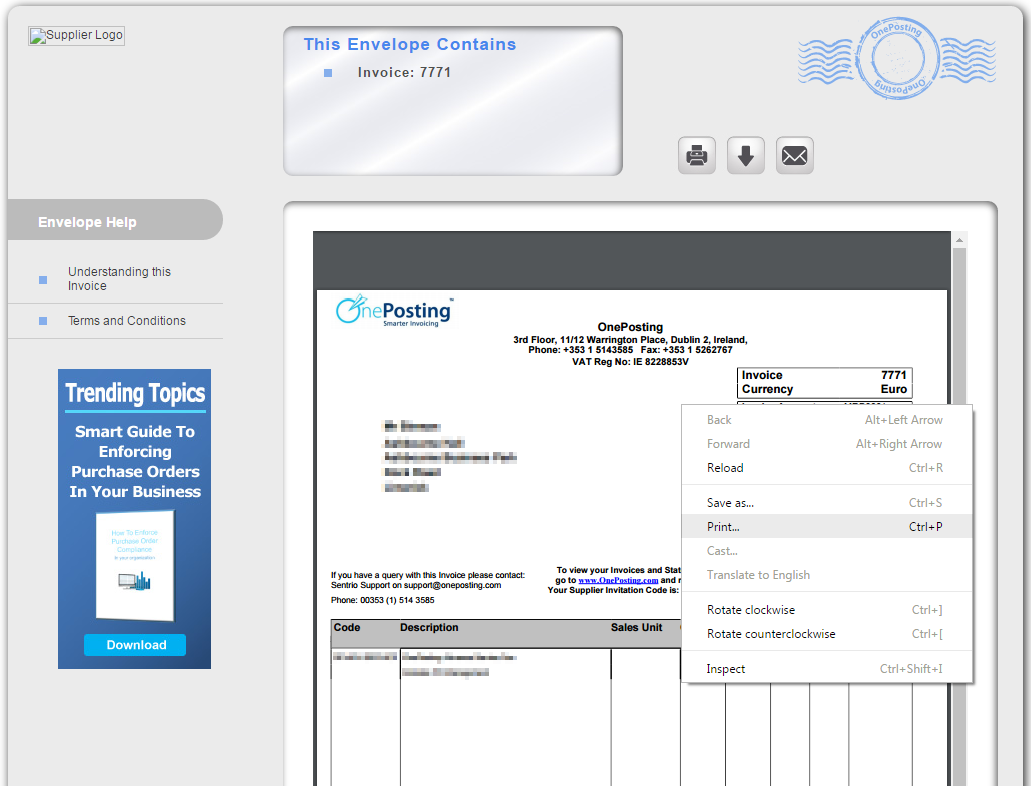Choose Rotate clockwise menu entry
Screen dimensions: 1031x786
[827, 610]
